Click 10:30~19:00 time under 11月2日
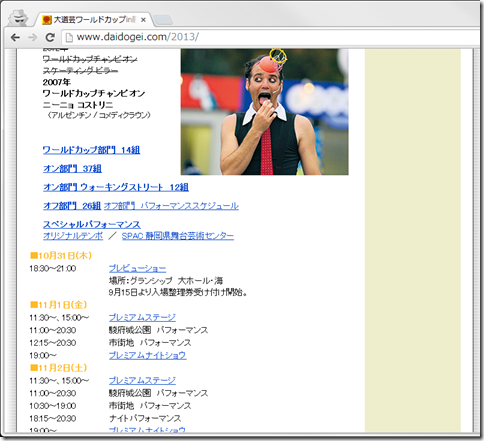 click(53, 406)
